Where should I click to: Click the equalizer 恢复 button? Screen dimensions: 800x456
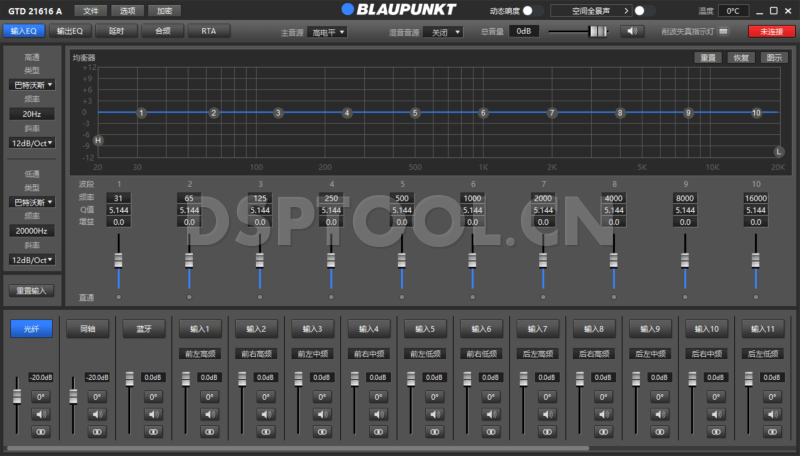point(741,58)
